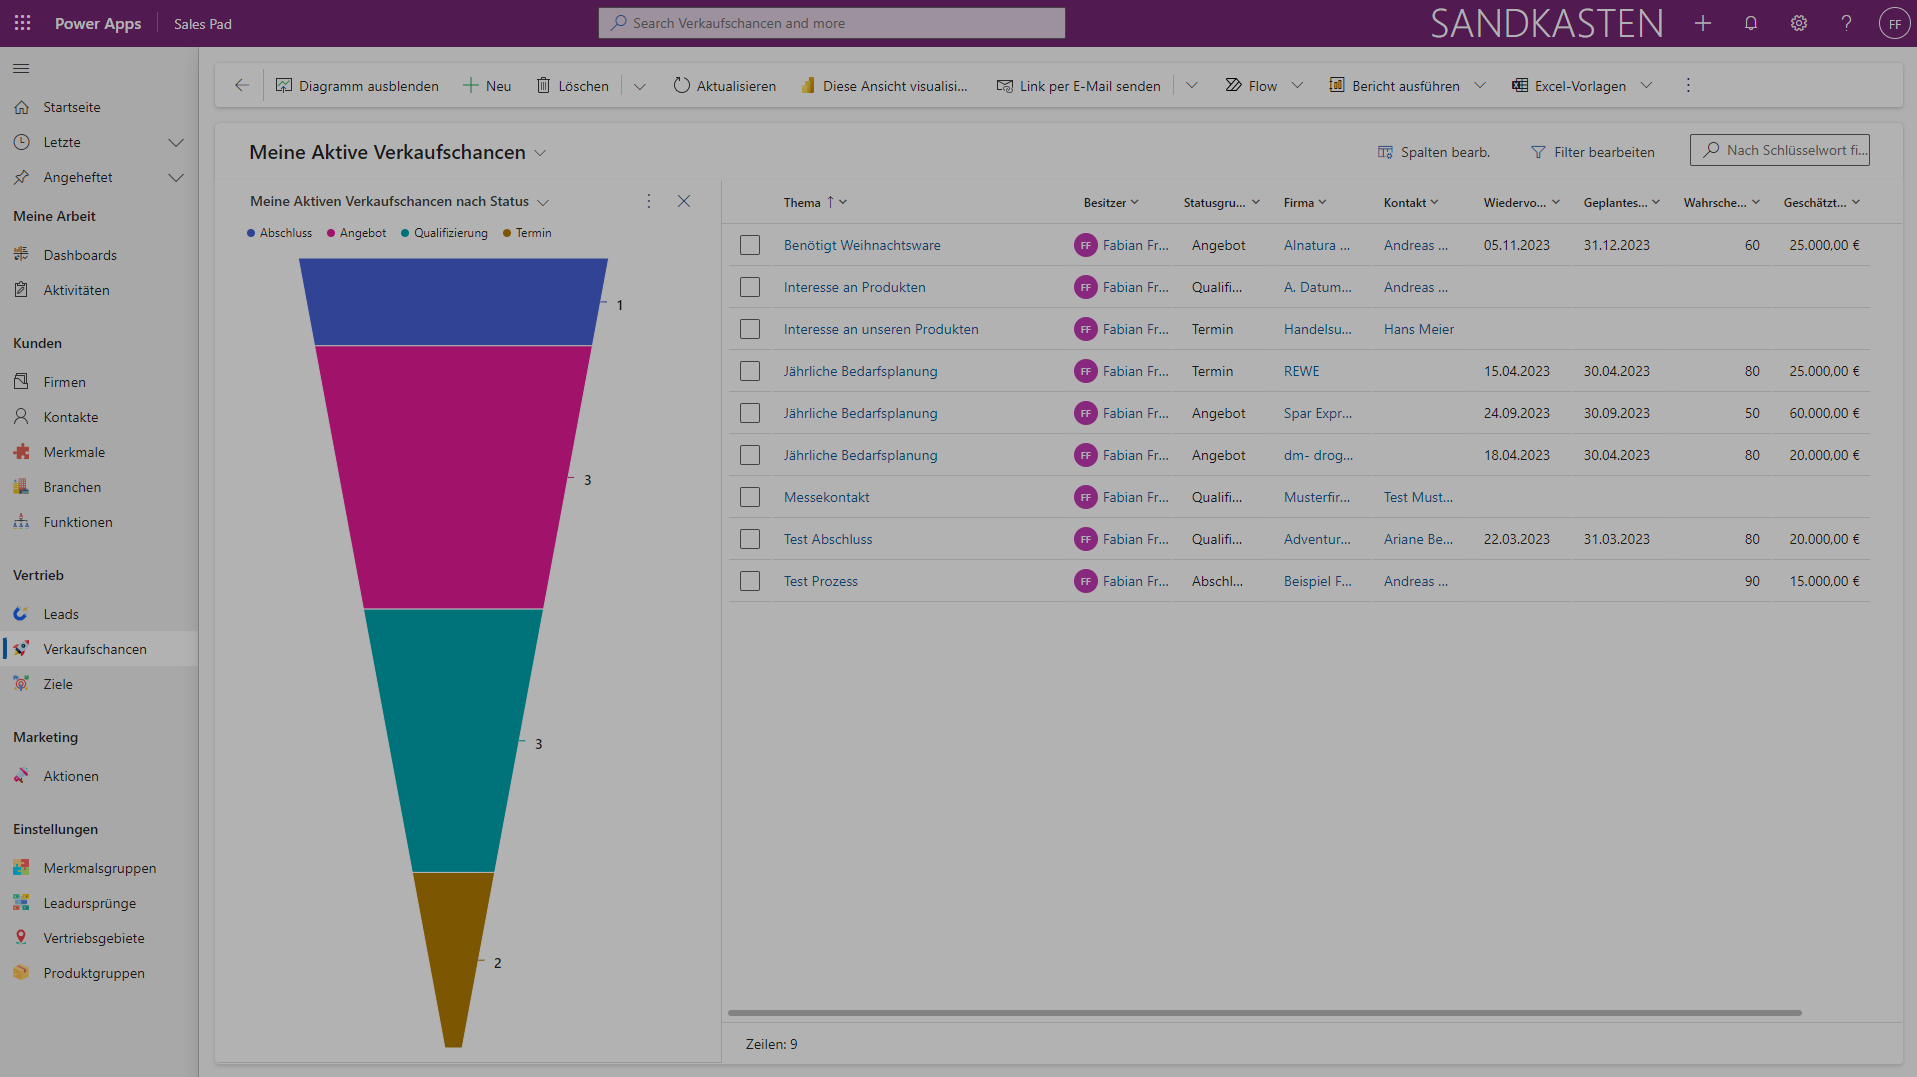Screen dimensions: 1917x1077
Task: Open Link per E-Mail dropdown arrow
Action: coord(1191,86)
